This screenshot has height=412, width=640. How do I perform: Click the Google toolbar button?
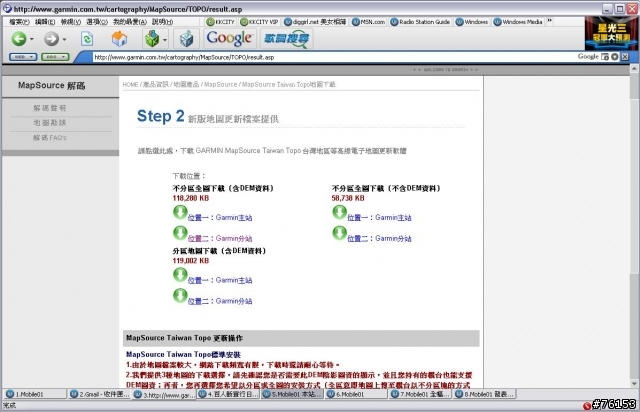[x=229, y=38]
